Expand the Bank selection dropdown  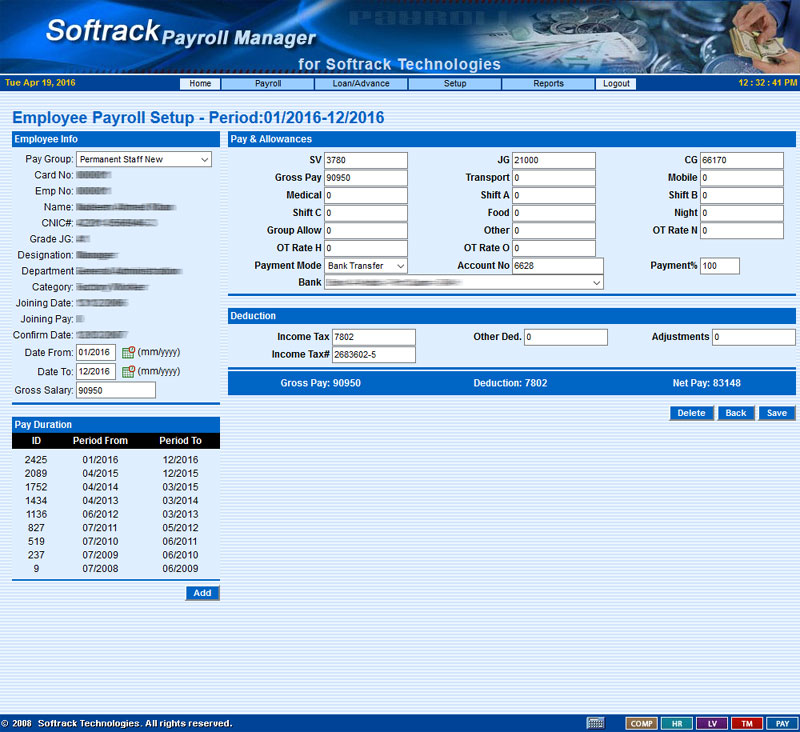(464, 283)
